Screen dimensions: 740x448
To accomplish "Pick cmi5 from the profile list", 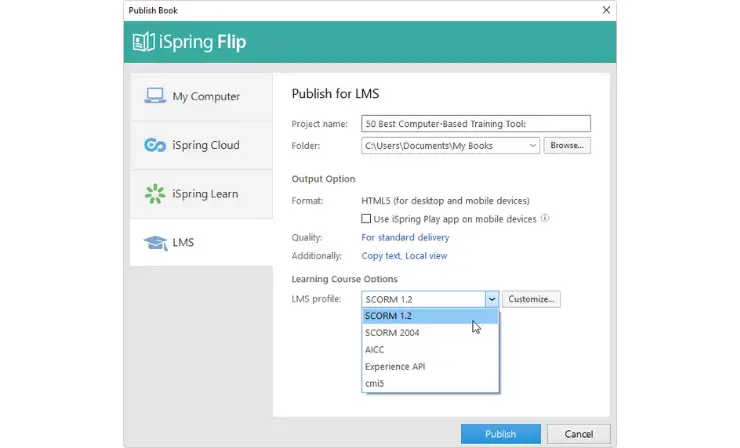I will coord(430,384).
